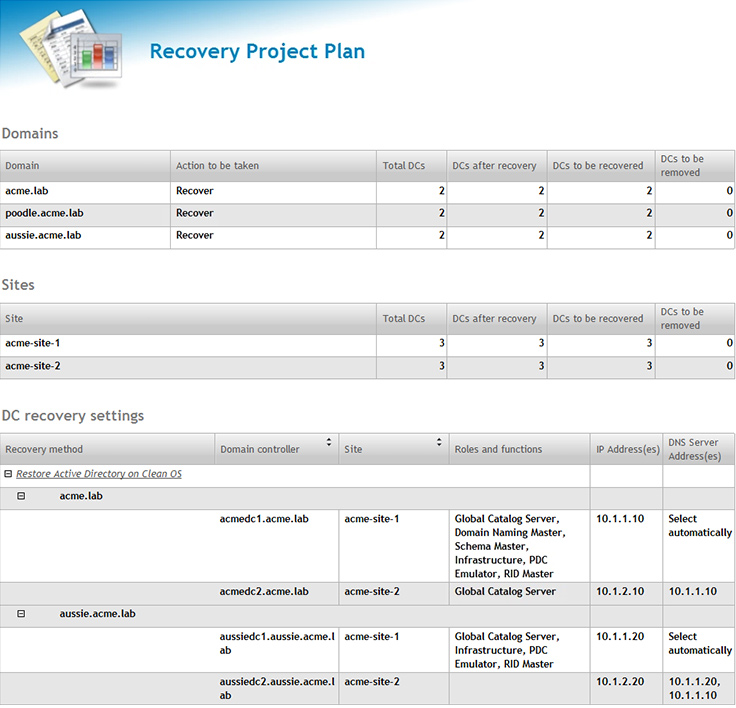736x708 pixels.
Task: Click the DNS Server Address(es) column header
Action: [699, 449]
